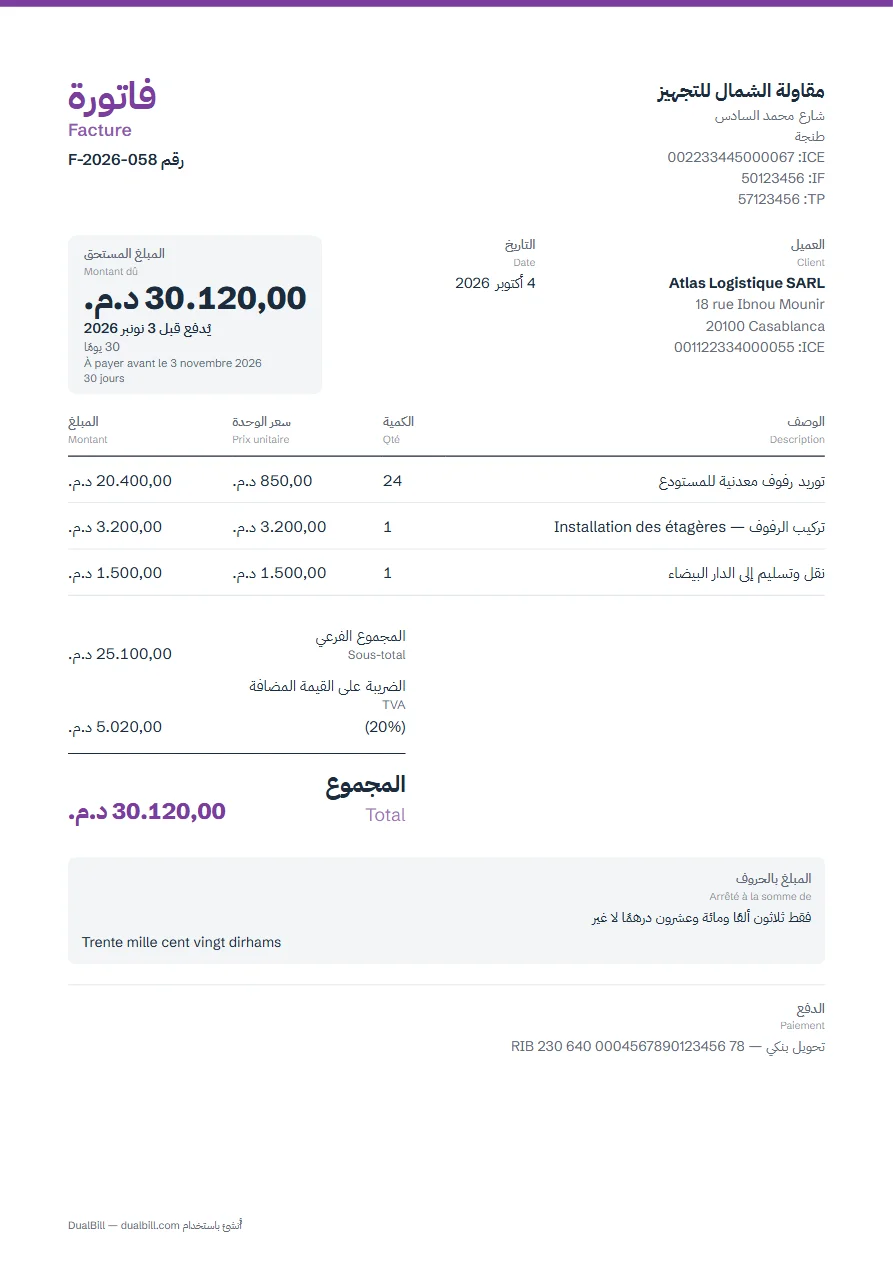The image size is (893, 1263).
Task: Select the purple Facture heading
Action: 100,130
